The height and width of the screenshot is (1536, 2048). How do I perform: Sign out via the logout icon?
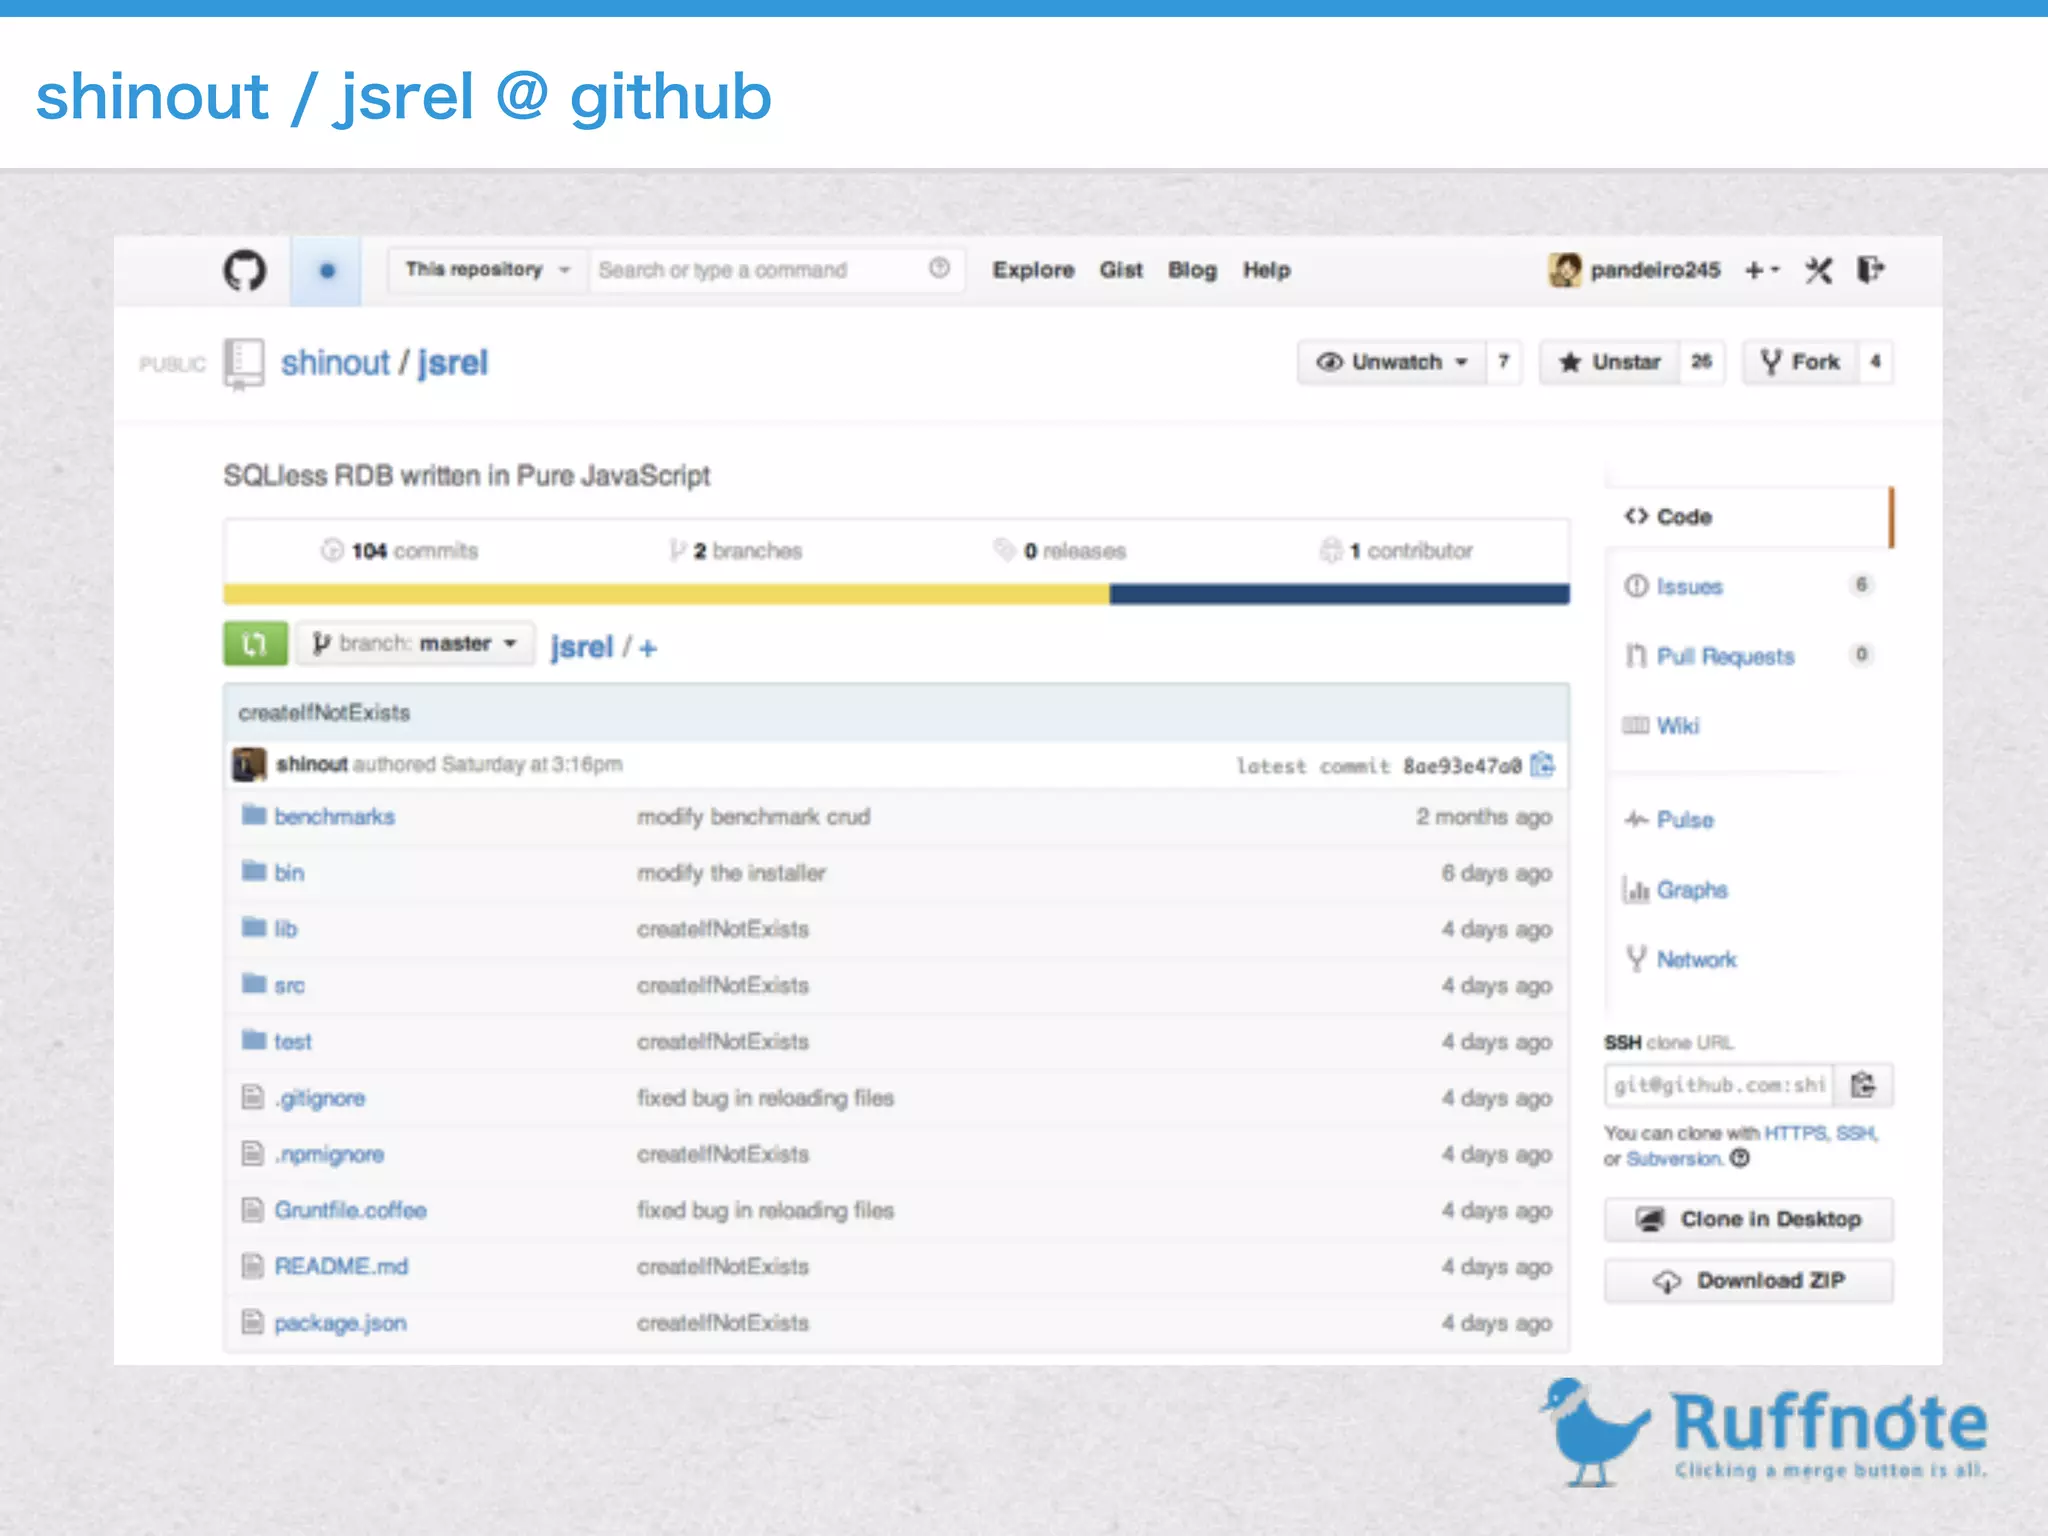1871,270
